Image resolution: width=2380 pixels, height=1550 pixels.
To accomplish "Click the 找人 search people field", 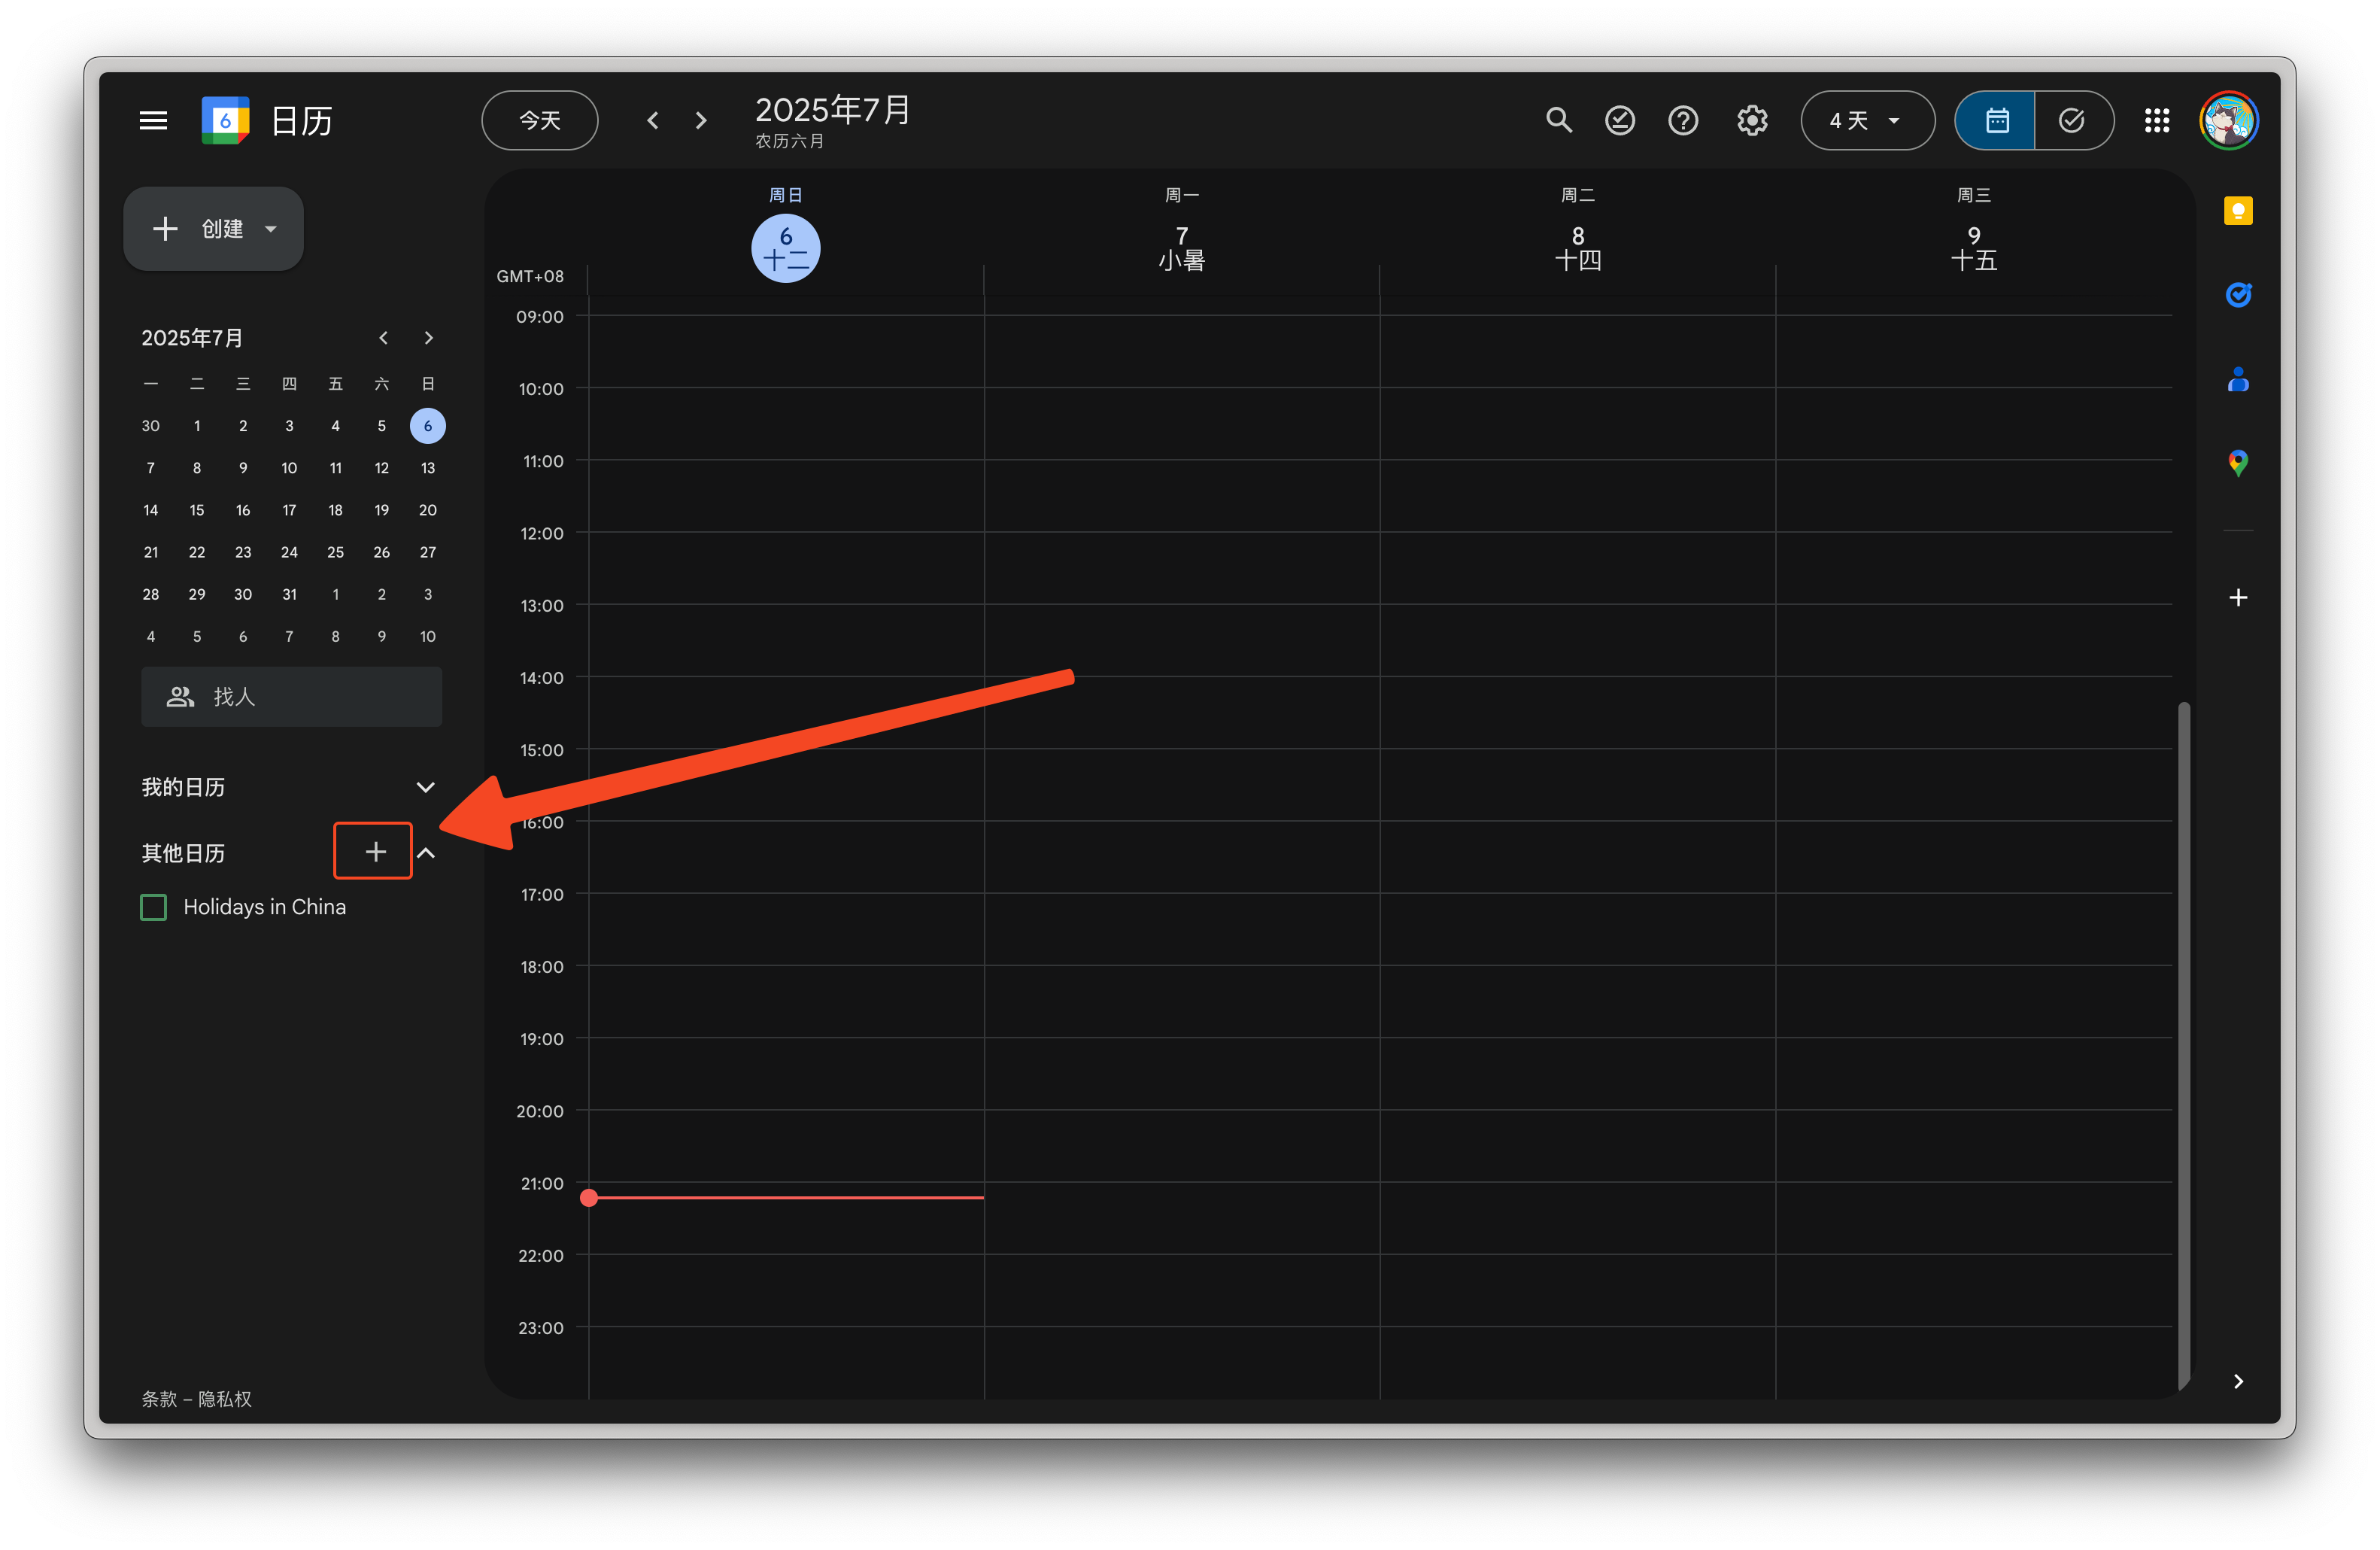I will 291,696.
